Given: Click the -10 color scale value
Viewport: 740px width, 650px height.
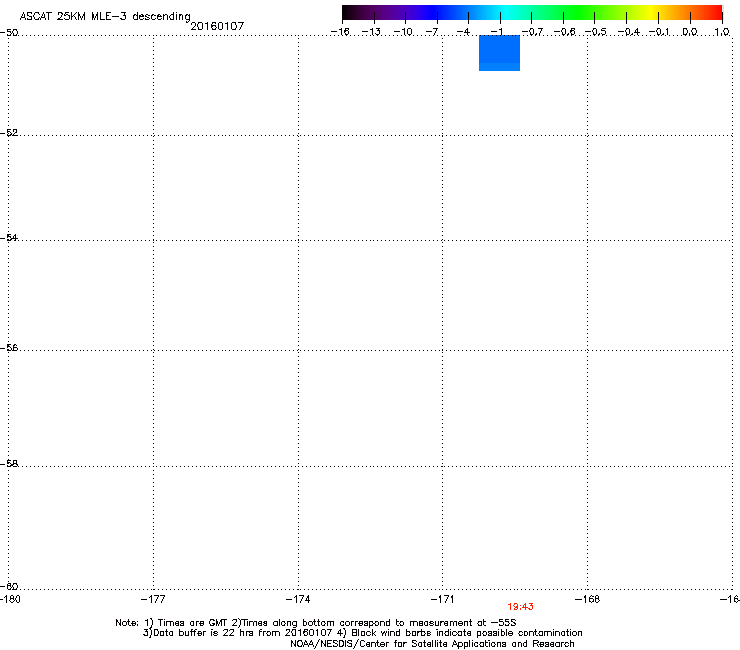Looking at the screenshot, I should click(403, 32).
